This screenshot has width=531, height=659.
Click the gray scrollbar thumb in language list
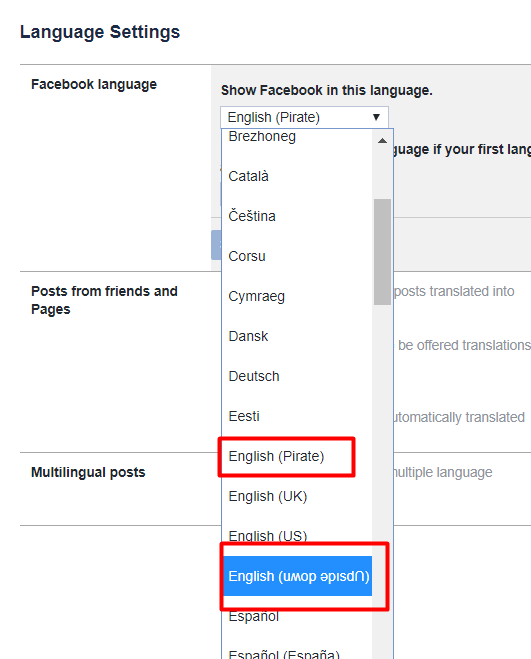point(382,252)
